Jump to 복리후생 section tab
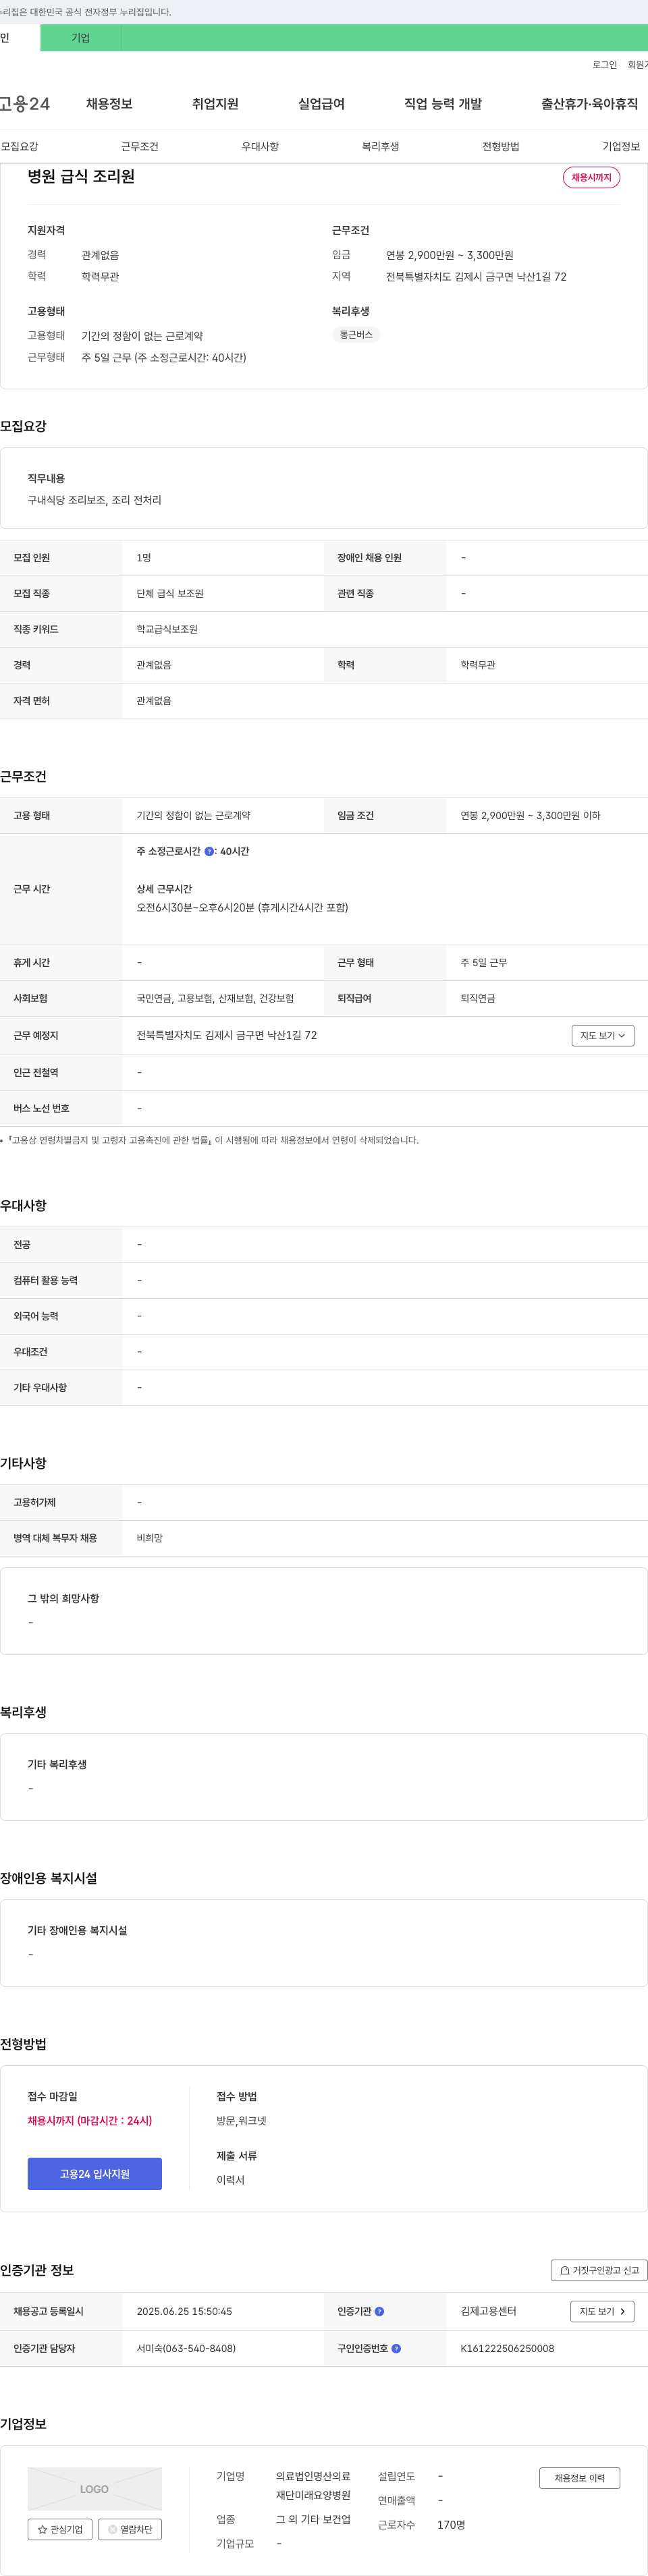Viewport: 648px width, 2576px height. click(x=380, y=146)
